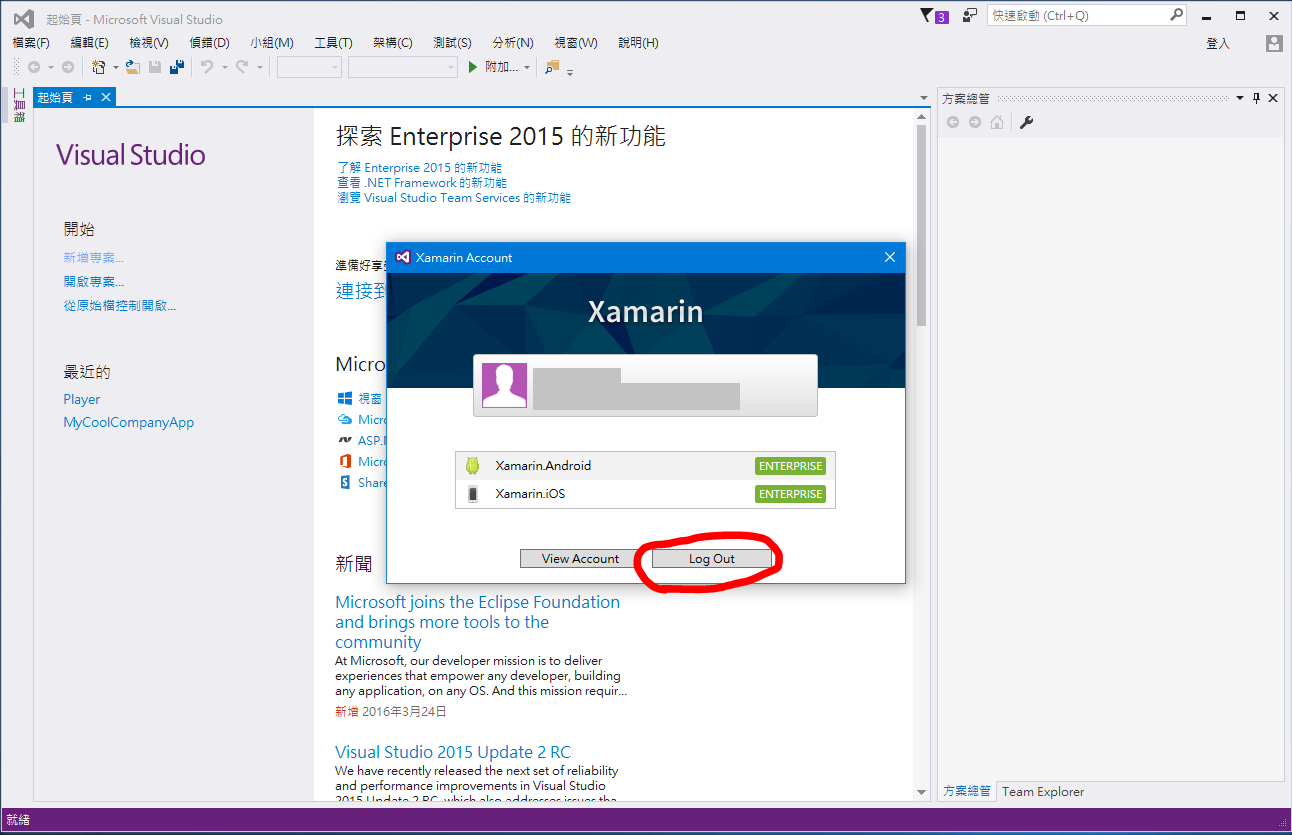
Task: Click 從原始檔控制開啟... link
Action: pyautogui.click(x=120, y=306)
